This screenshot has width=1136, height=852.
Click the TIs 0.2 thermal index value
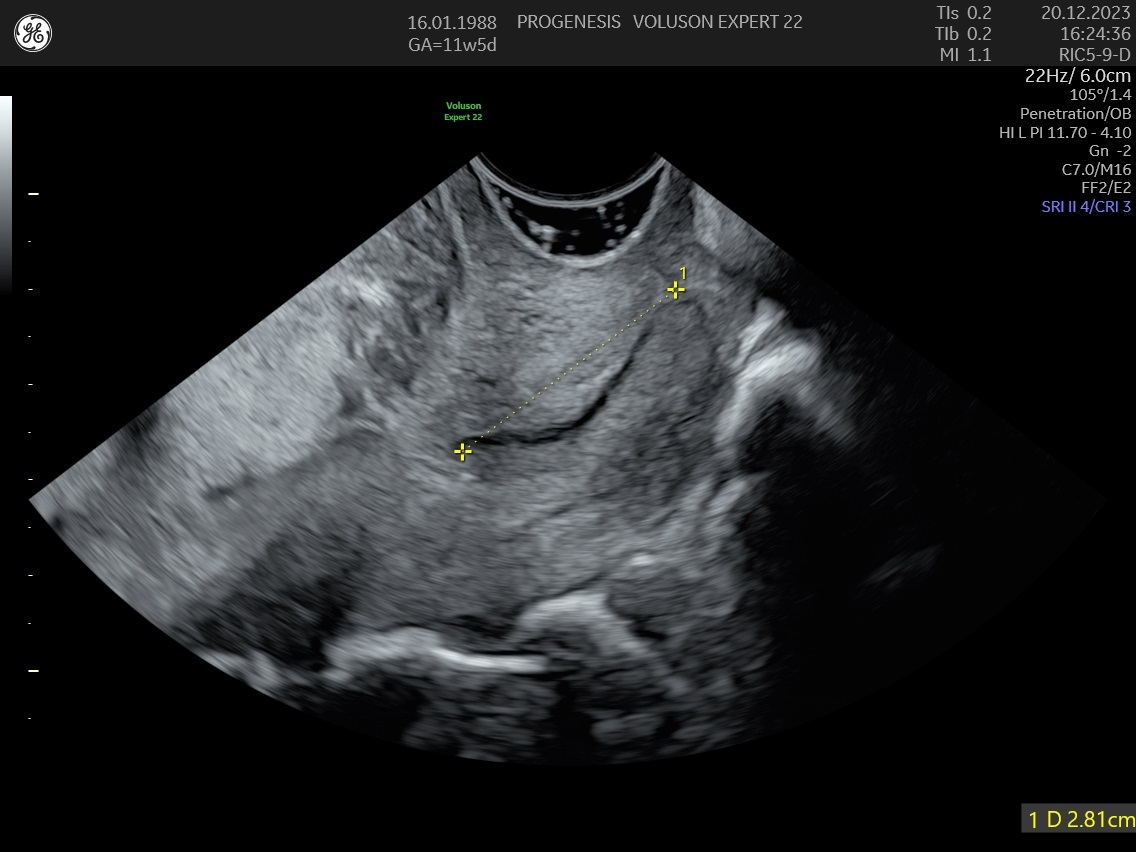(x=964, y=13)
